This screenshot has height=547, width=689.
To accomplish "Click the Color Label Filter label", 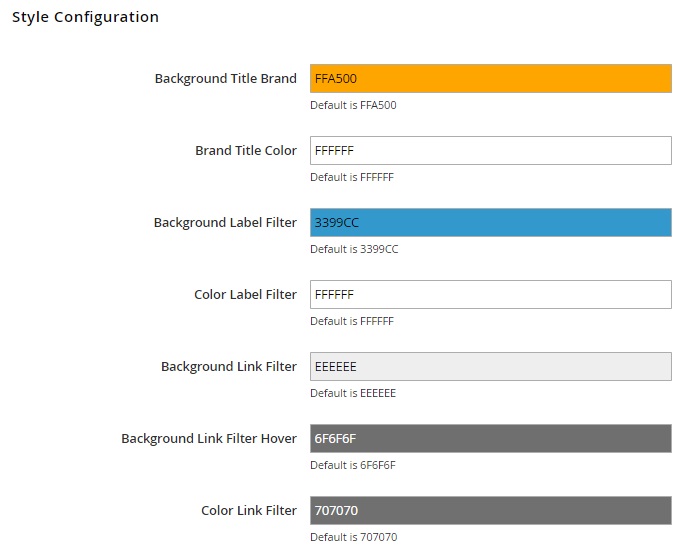I will [x=245, y=294].
